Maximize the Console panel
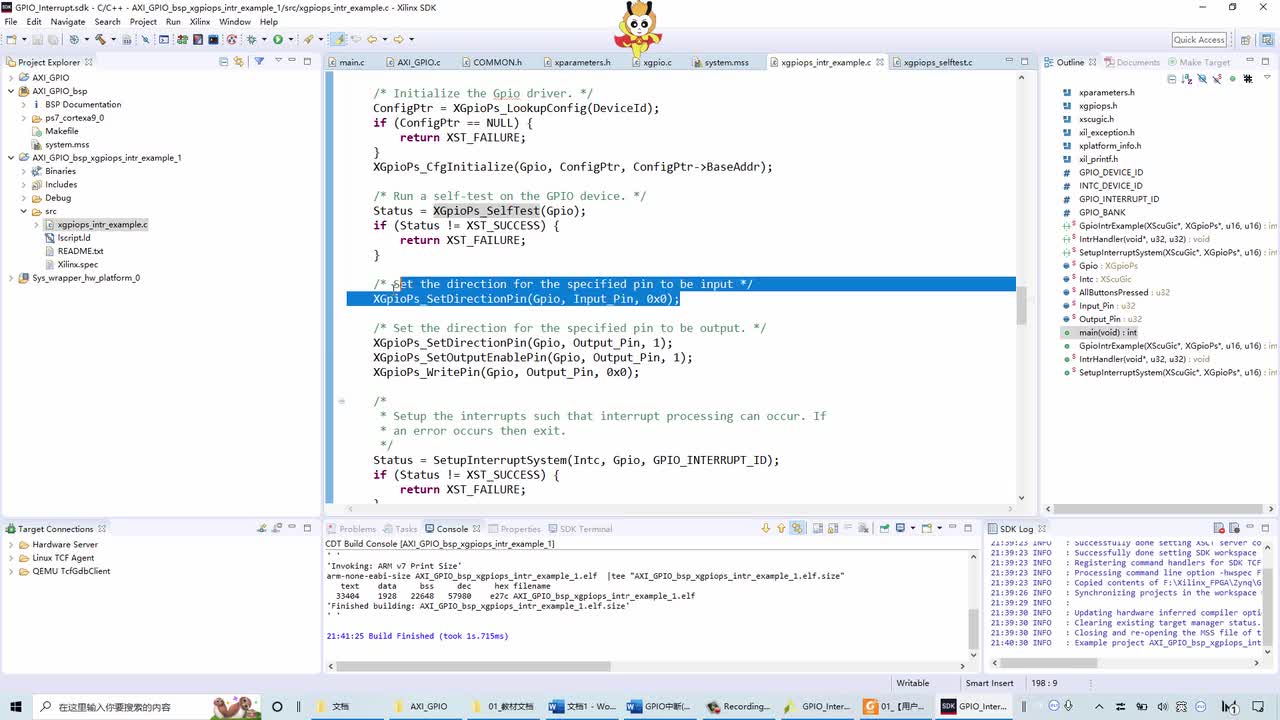The width and height of the screenshot is (1280, 720). click(968, 528)
